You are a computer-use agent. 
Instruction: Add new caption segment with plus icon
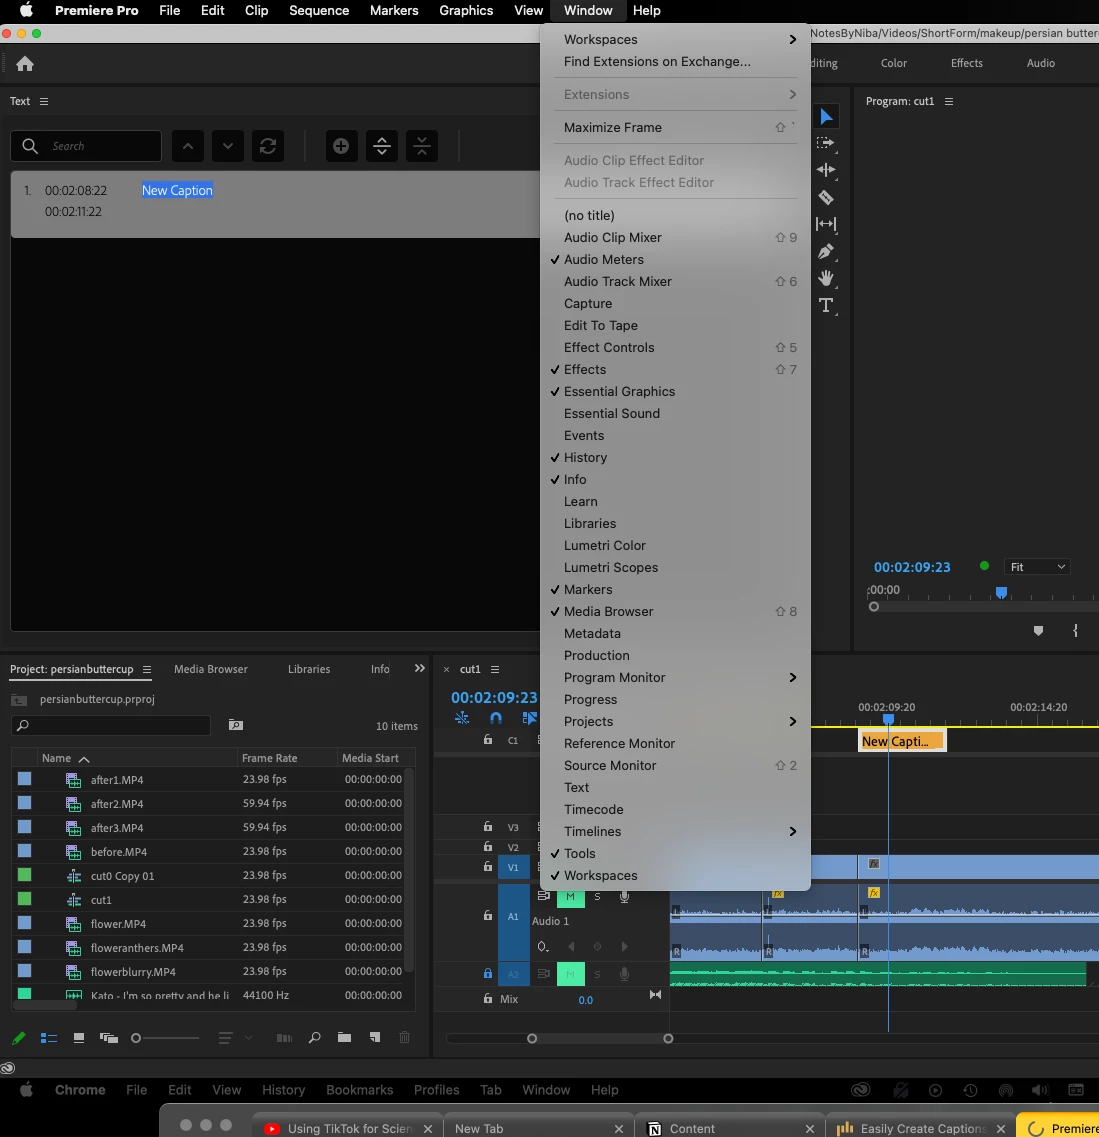click(341, 146)
